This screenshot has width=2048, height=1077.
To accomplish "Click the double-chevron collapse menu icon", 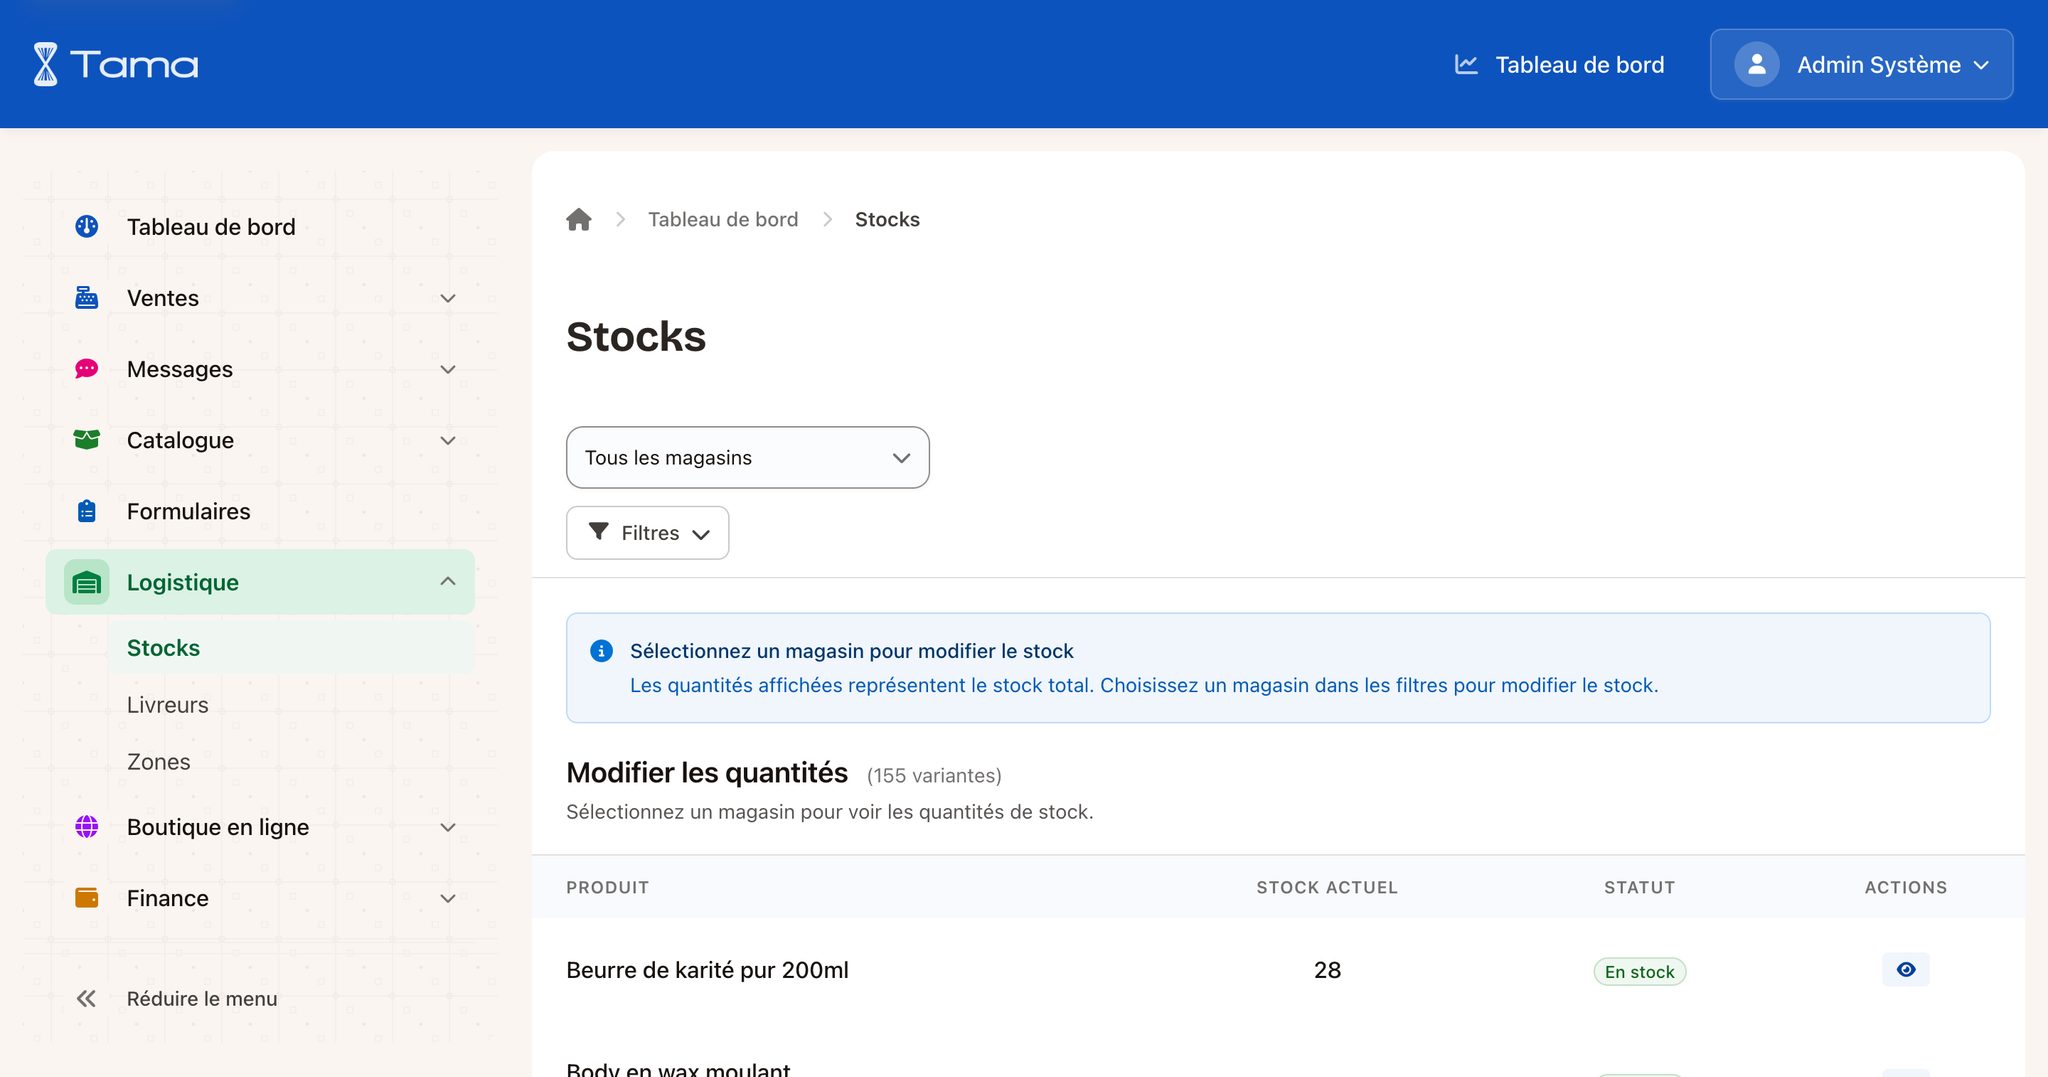I will coord(87,998).
